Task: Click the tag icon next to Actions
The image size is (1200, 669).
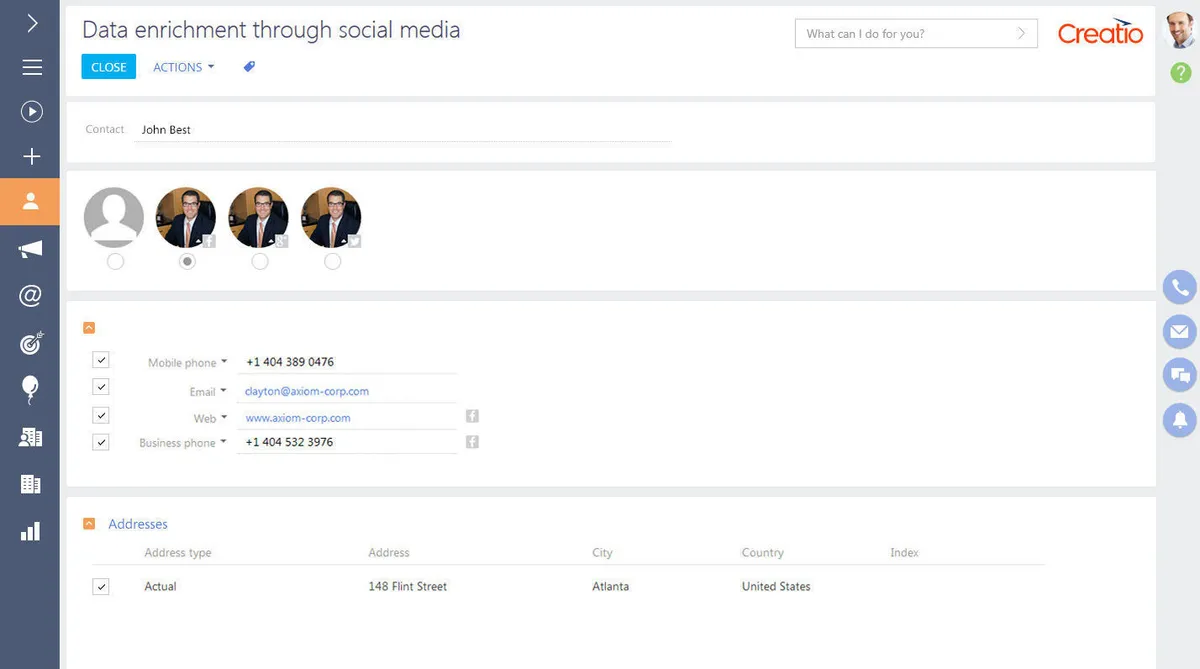Action: click(x=249, y=67)
